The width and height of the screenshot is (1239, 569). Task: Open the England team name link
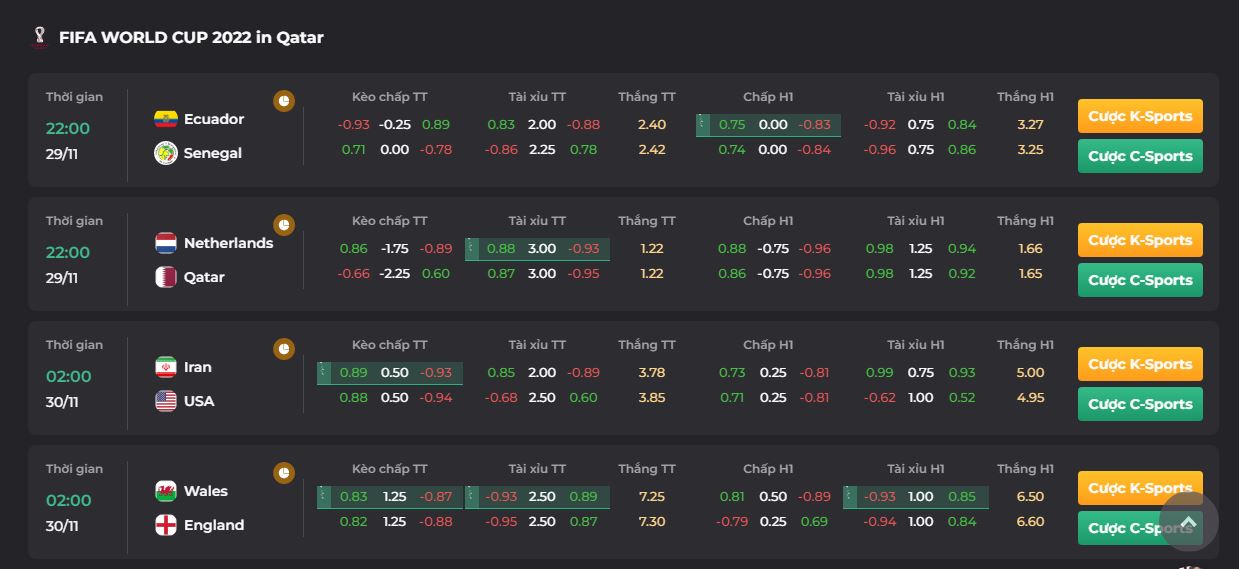click(x=214, y=525)
